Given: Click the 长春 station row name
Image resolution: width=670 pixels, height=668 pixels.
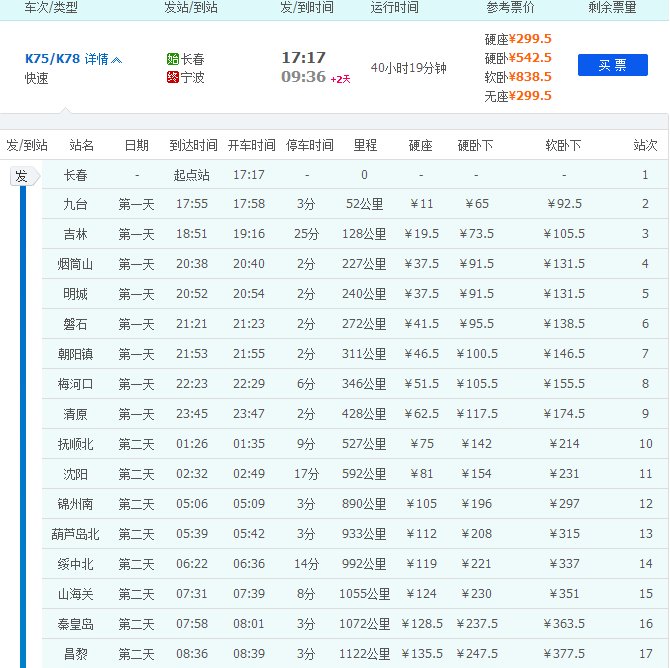Looking at the screenshot, I should pyautogui.click(x=76, y=175).
